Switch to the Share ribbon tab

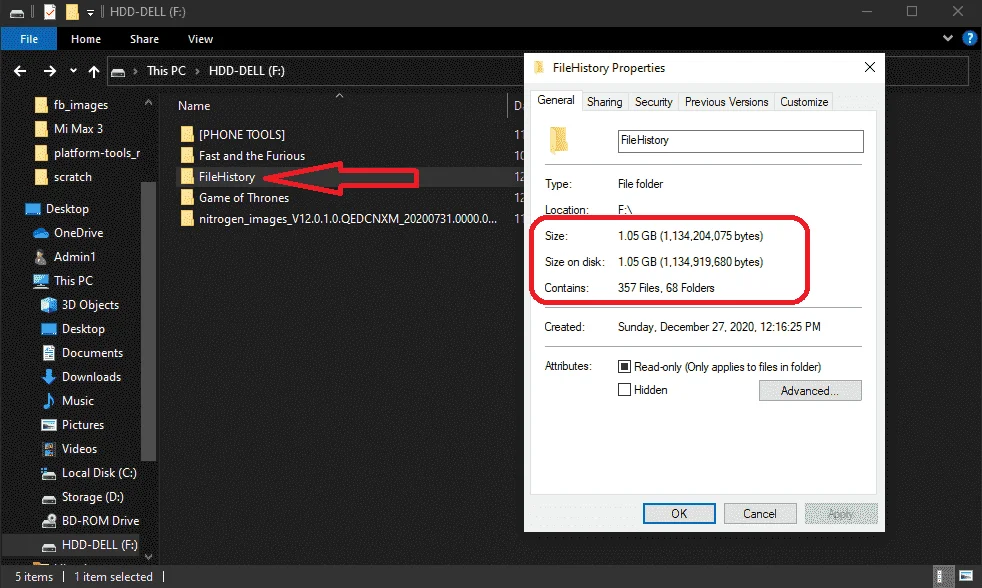[144, 39]
